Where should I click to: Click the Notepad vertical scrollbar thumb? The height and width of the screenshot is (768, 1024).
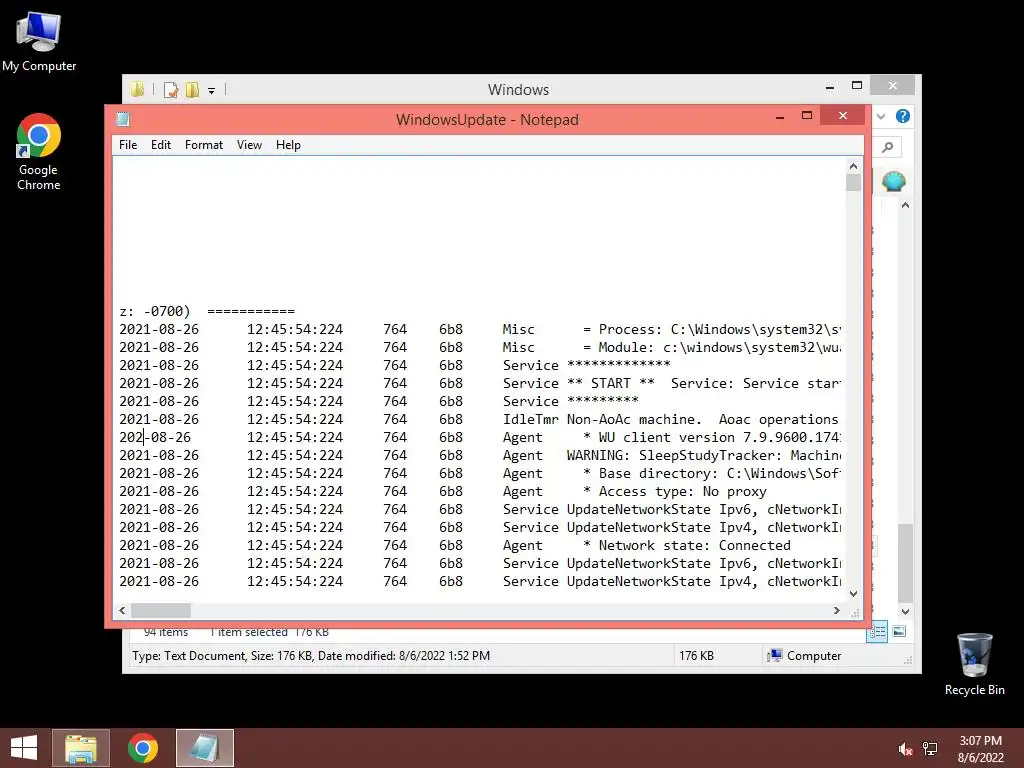pyautogui.click(x=853, y=183)
